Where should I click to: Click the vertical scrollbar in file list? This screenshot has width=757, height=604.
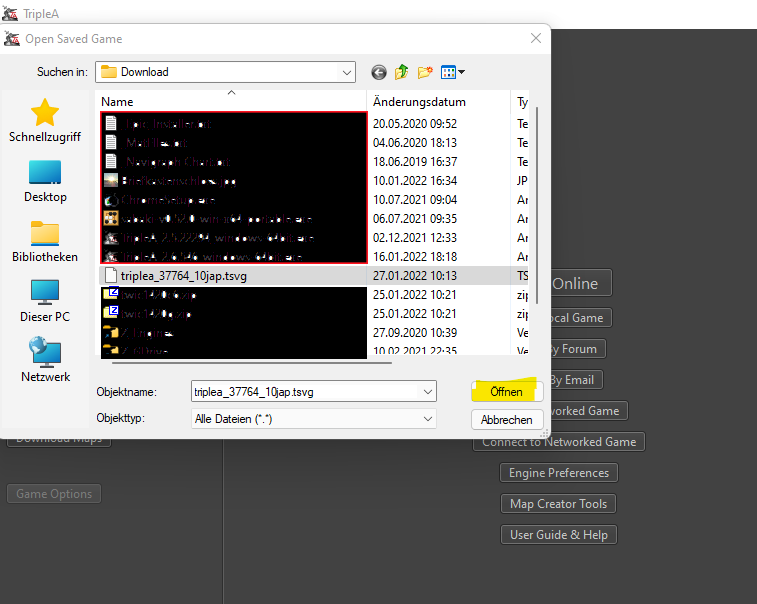(540, 200)
